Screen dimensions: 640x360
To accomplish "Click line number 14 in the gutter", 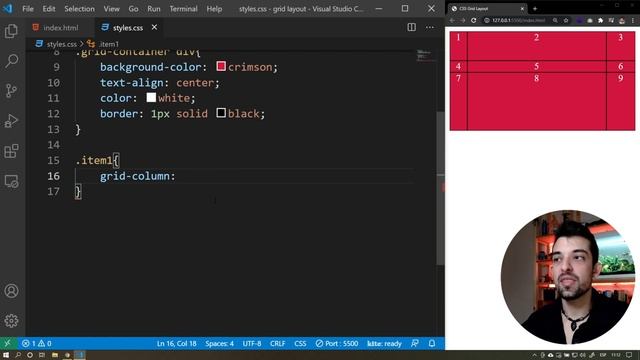I will tap(53, 145).
